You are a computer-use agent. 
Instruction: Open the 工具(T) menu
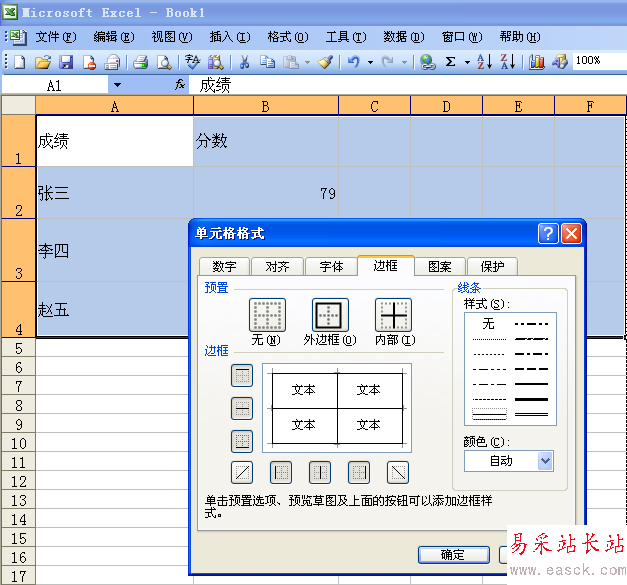tap(346, 37)
